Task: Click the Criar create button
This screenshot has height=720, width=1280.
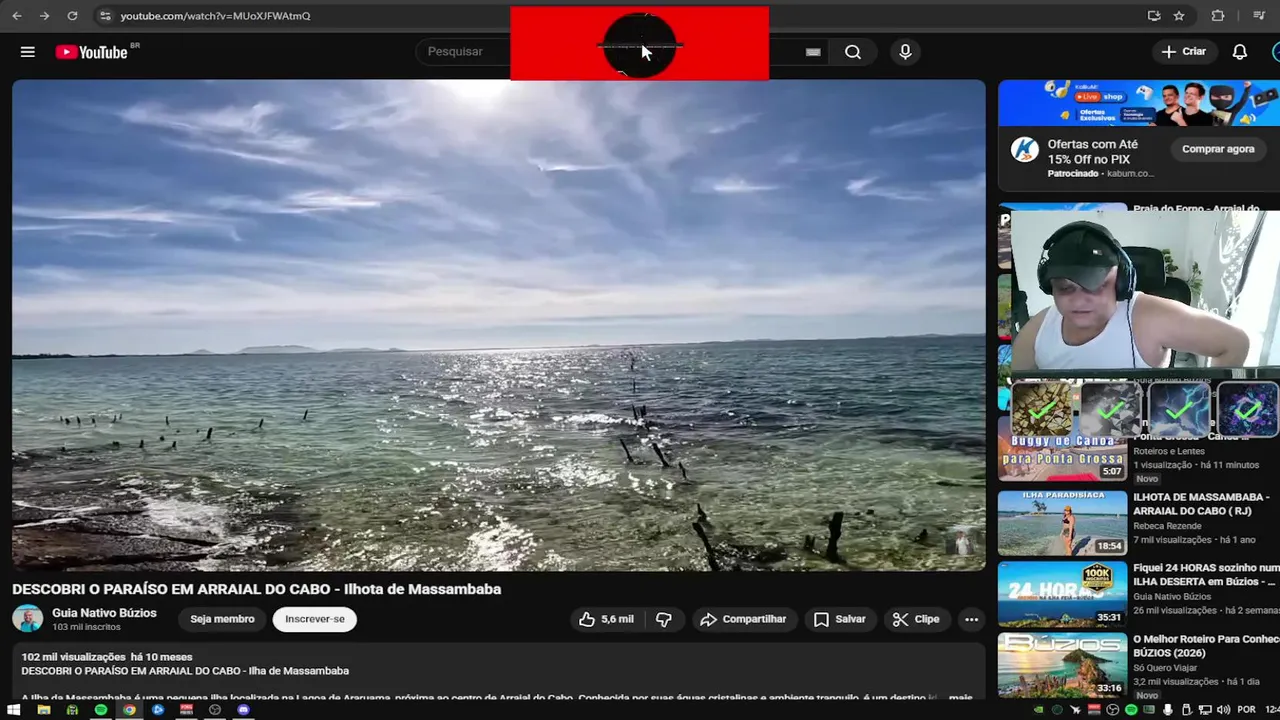Action: tap(1184, 52)
